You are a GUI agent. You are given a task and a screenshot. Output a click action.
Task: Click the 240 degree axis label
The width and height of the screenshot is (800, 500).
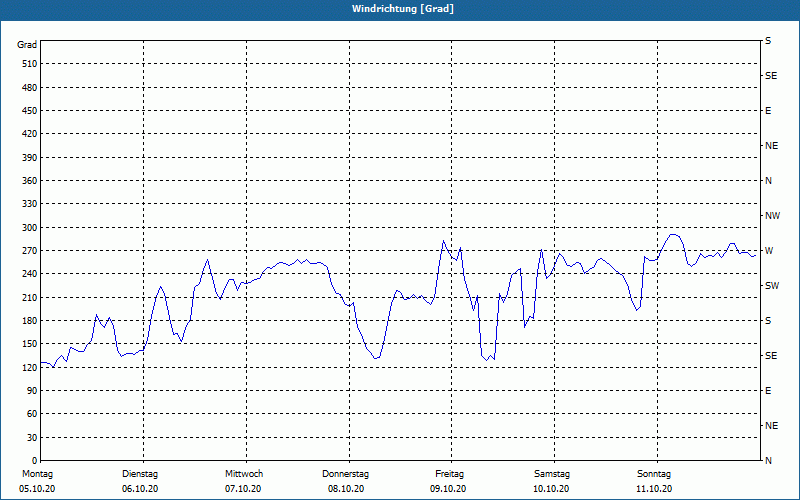pos(30,274)
